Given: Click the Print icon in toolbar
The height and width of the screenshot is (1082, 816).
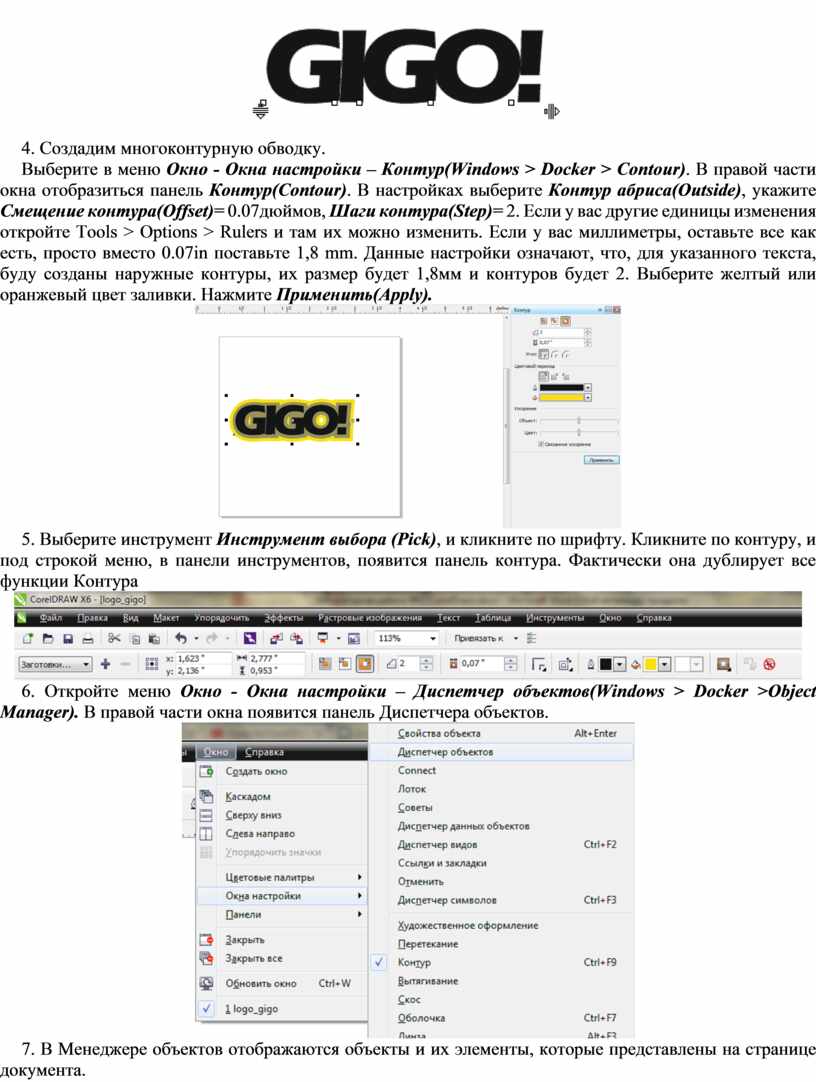Looking at the screenshot, I should pos(88,638).
